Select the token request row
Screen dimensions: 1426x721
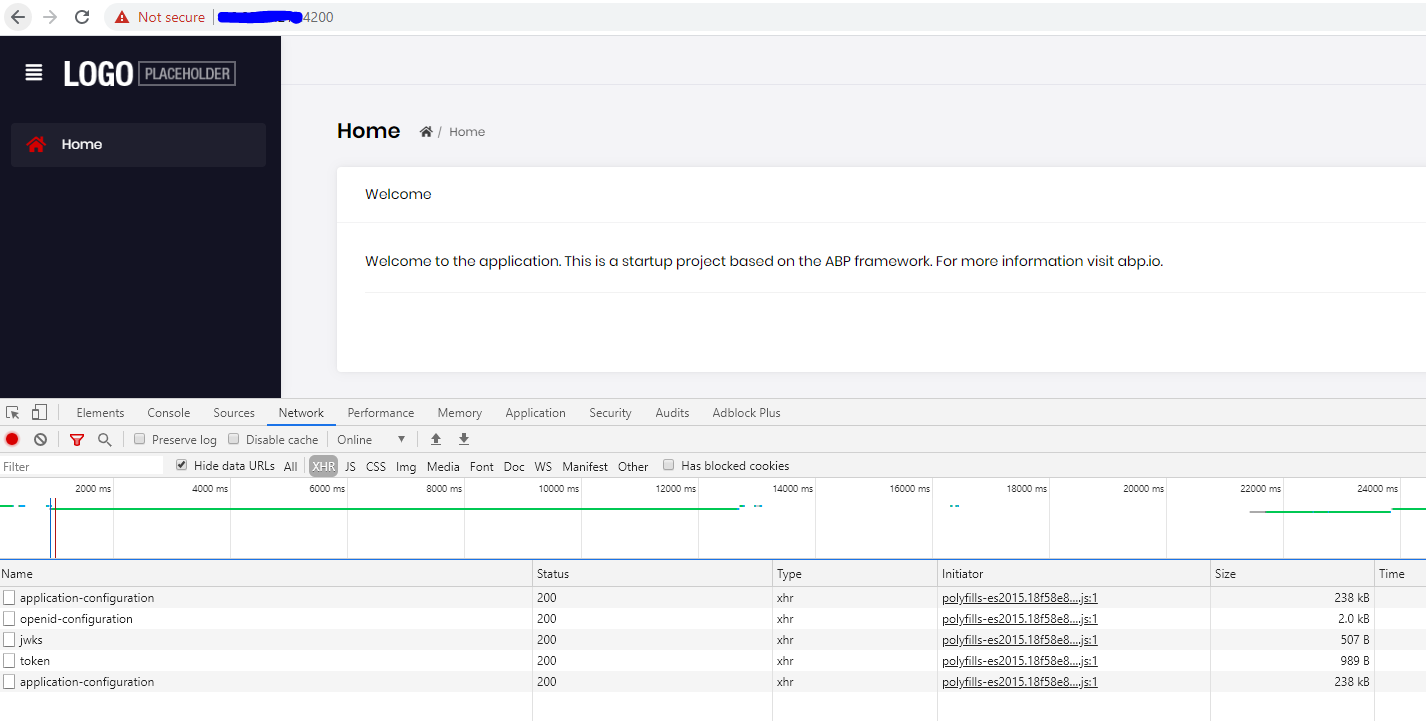tap(35, 660)
